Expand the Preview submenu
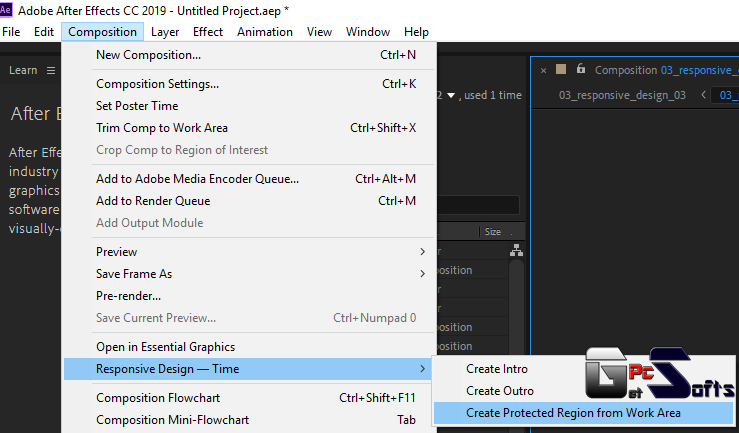 [249, 252]
